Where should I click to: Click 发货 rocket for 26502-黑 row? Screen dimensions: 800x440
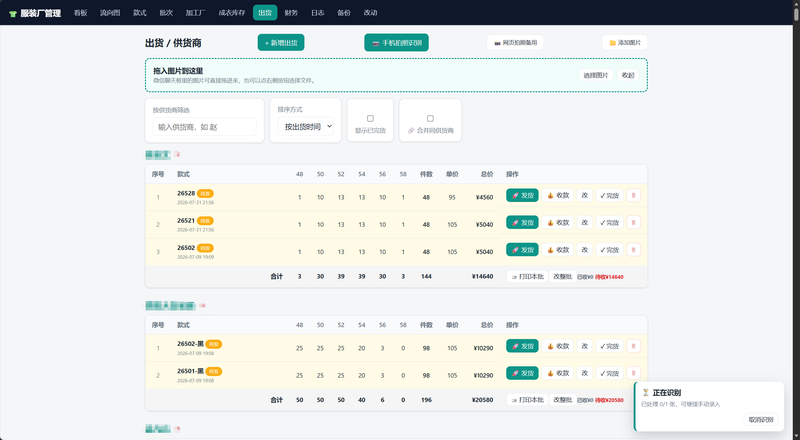(522, 346)
